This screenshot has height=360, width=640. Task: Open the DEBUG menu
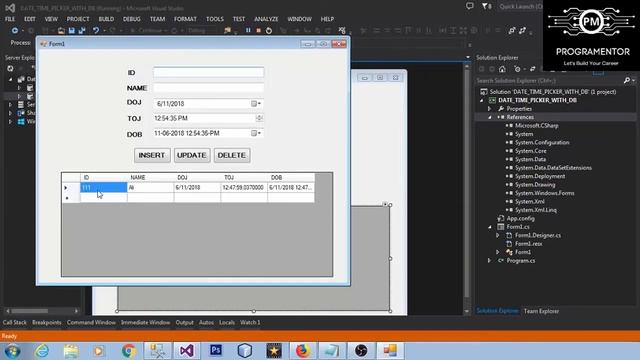tap(131, 19)
